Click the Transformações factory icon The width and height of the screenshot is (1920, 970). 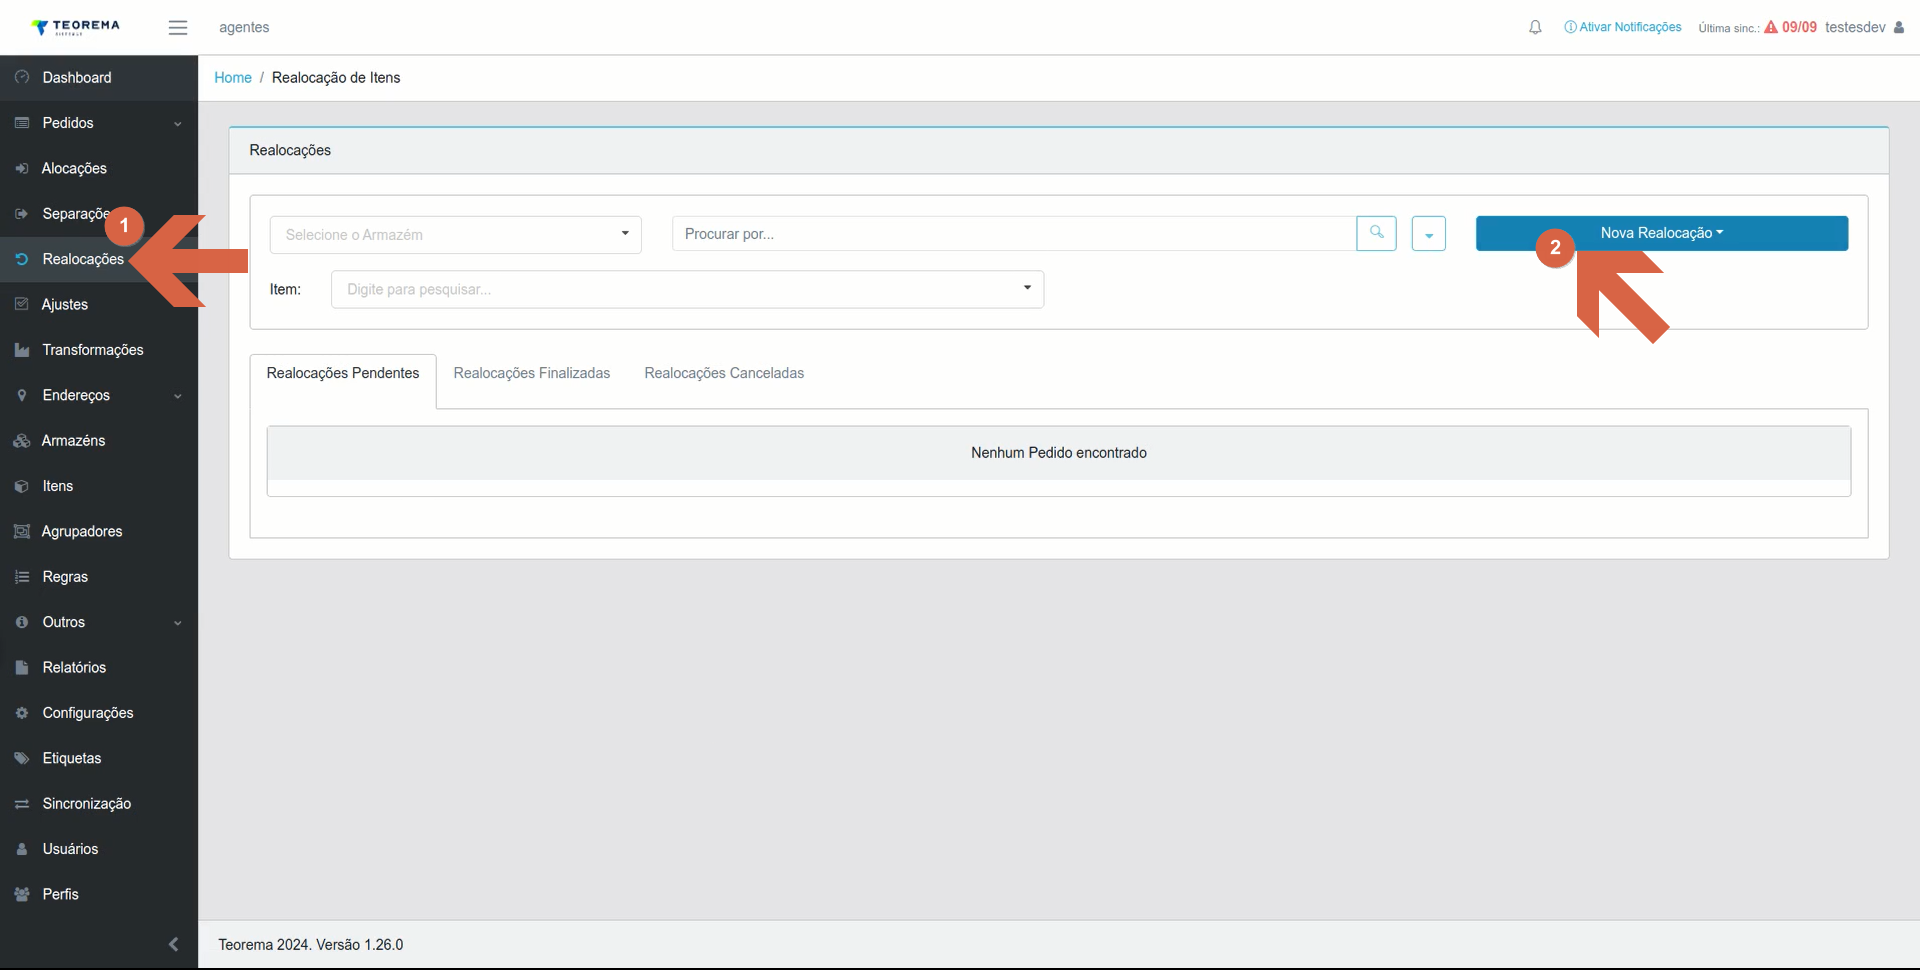click(22, 350)
